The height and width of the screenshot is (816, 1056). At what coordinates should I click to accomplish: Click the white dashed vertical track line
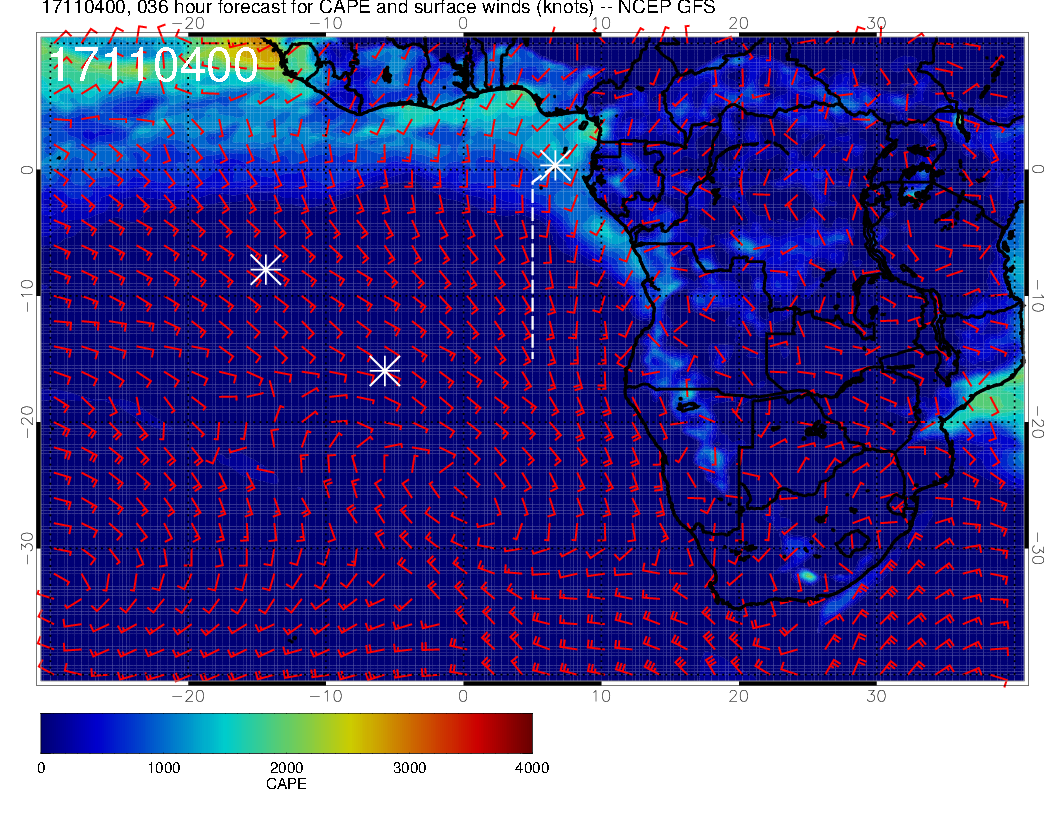532,270
